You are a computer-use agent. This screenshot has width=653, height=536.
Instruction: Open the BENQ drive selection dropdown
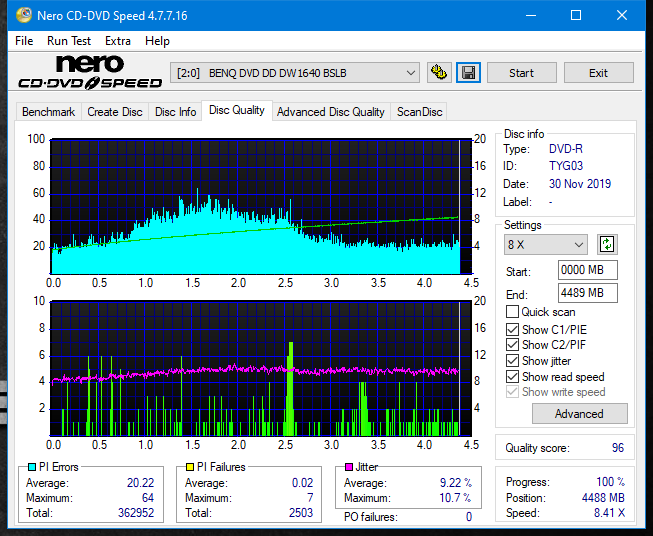pos(295,73)
